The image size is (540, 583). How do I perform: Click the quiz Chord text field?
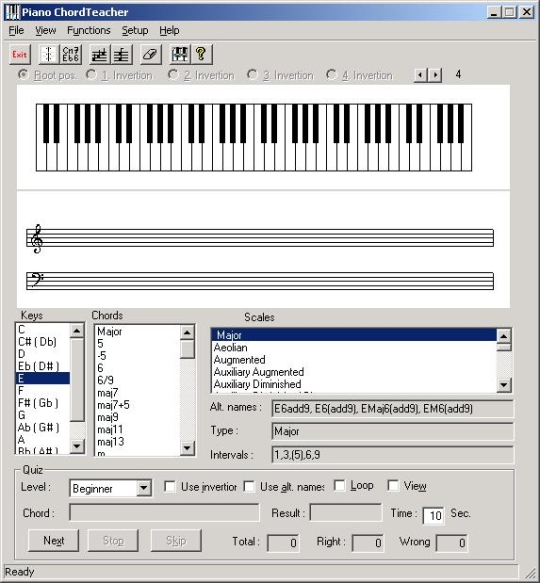(x=164, y=513)
